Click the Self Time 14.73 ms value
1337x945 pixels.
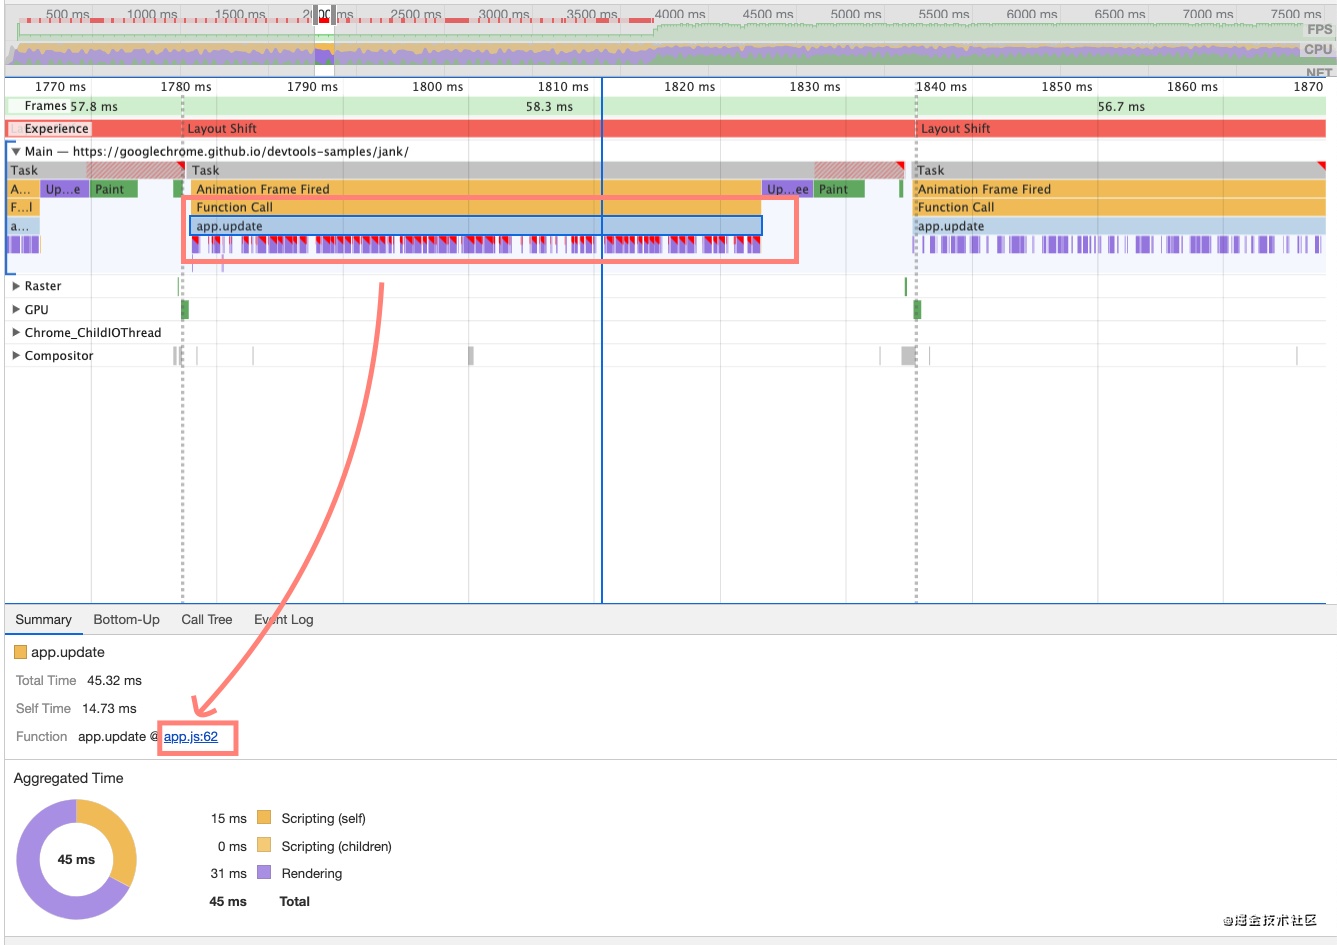(109, 709)
